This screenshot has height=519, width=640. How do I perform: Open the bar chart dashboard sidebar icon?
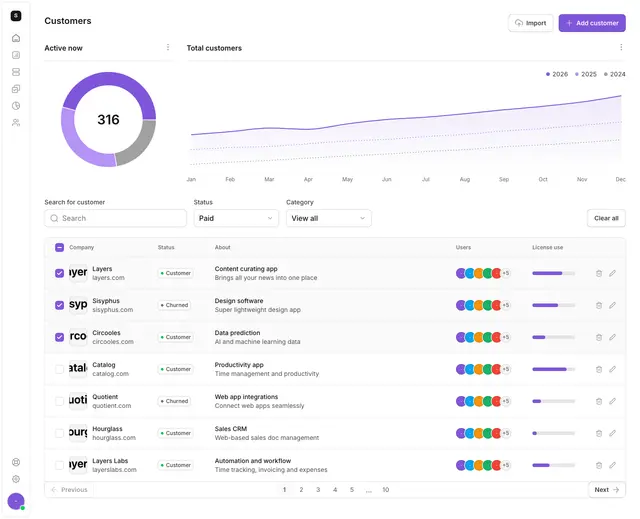point(16,55)
